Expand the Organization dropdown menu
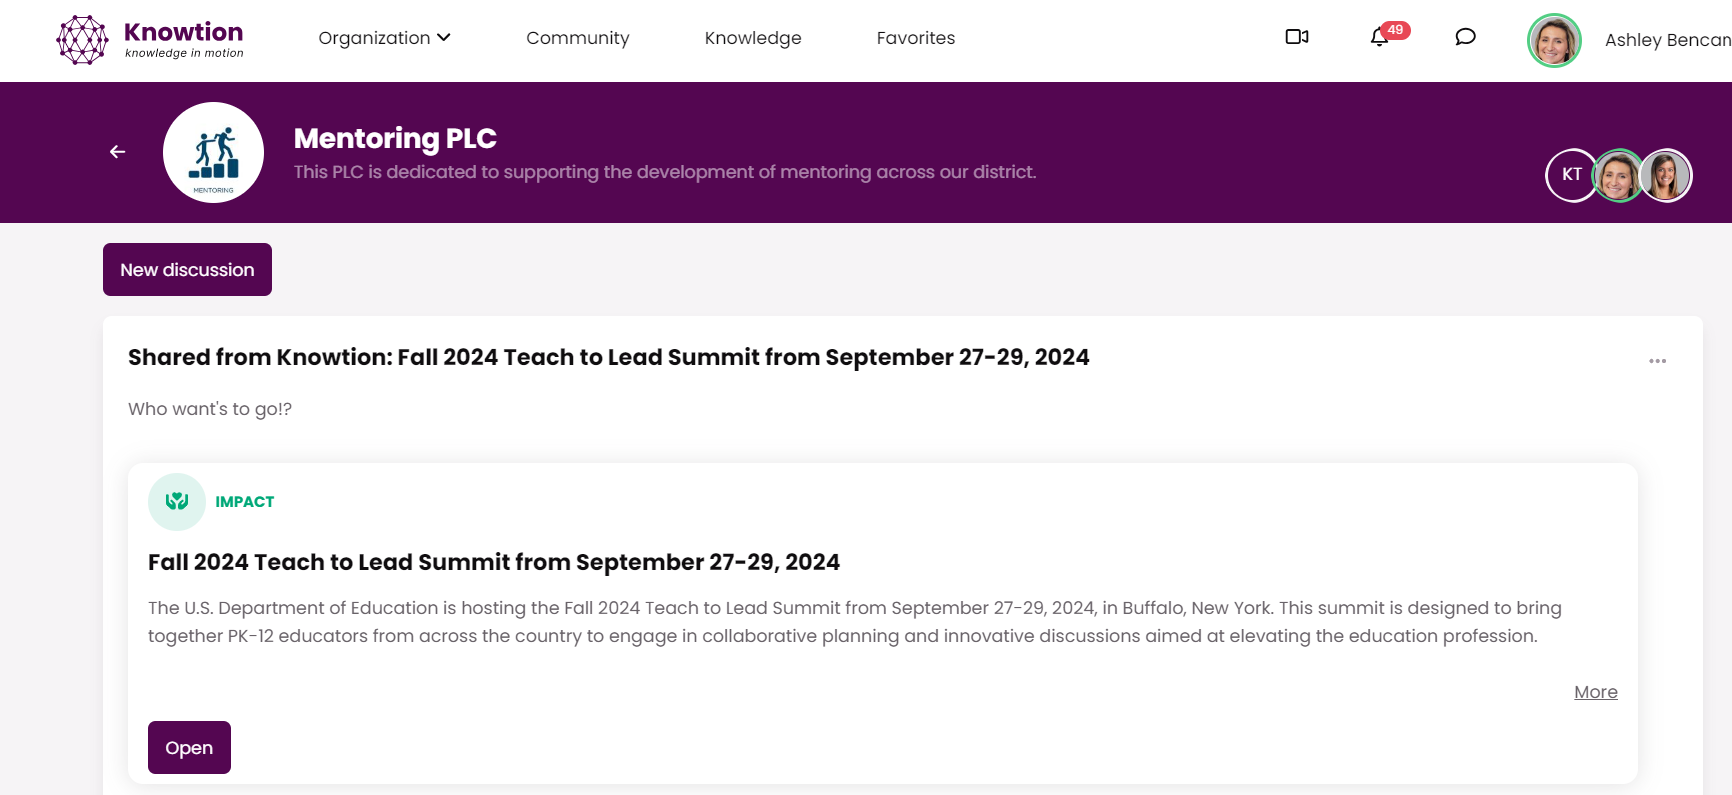Screen dimensions: 1732x795 click(384, 38)
